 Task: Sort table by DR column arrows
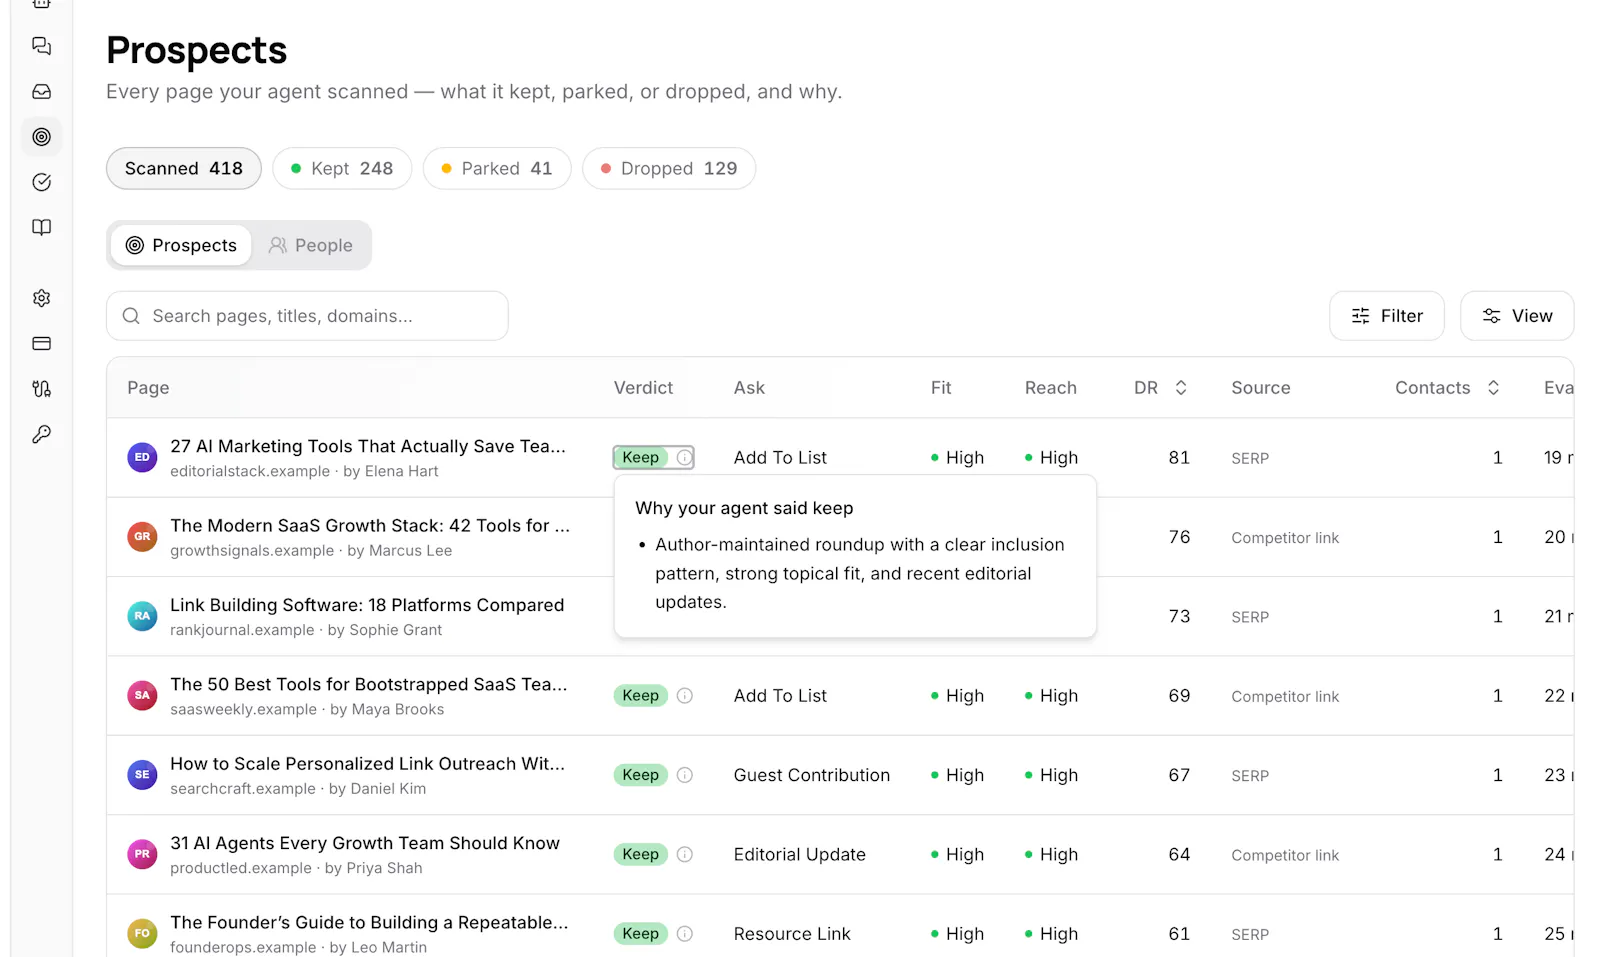click(x=1181, y=388)
